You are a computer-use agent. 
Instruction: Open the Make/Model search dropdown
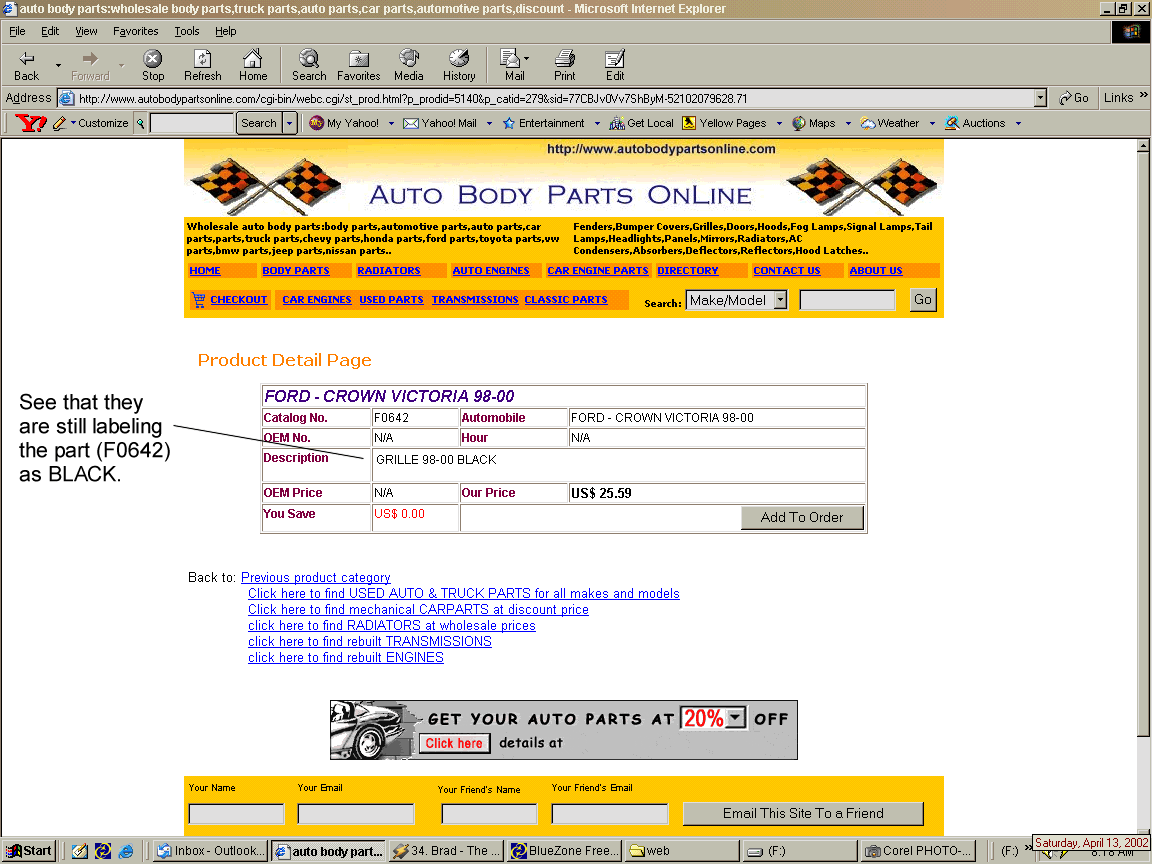(780, 300)
